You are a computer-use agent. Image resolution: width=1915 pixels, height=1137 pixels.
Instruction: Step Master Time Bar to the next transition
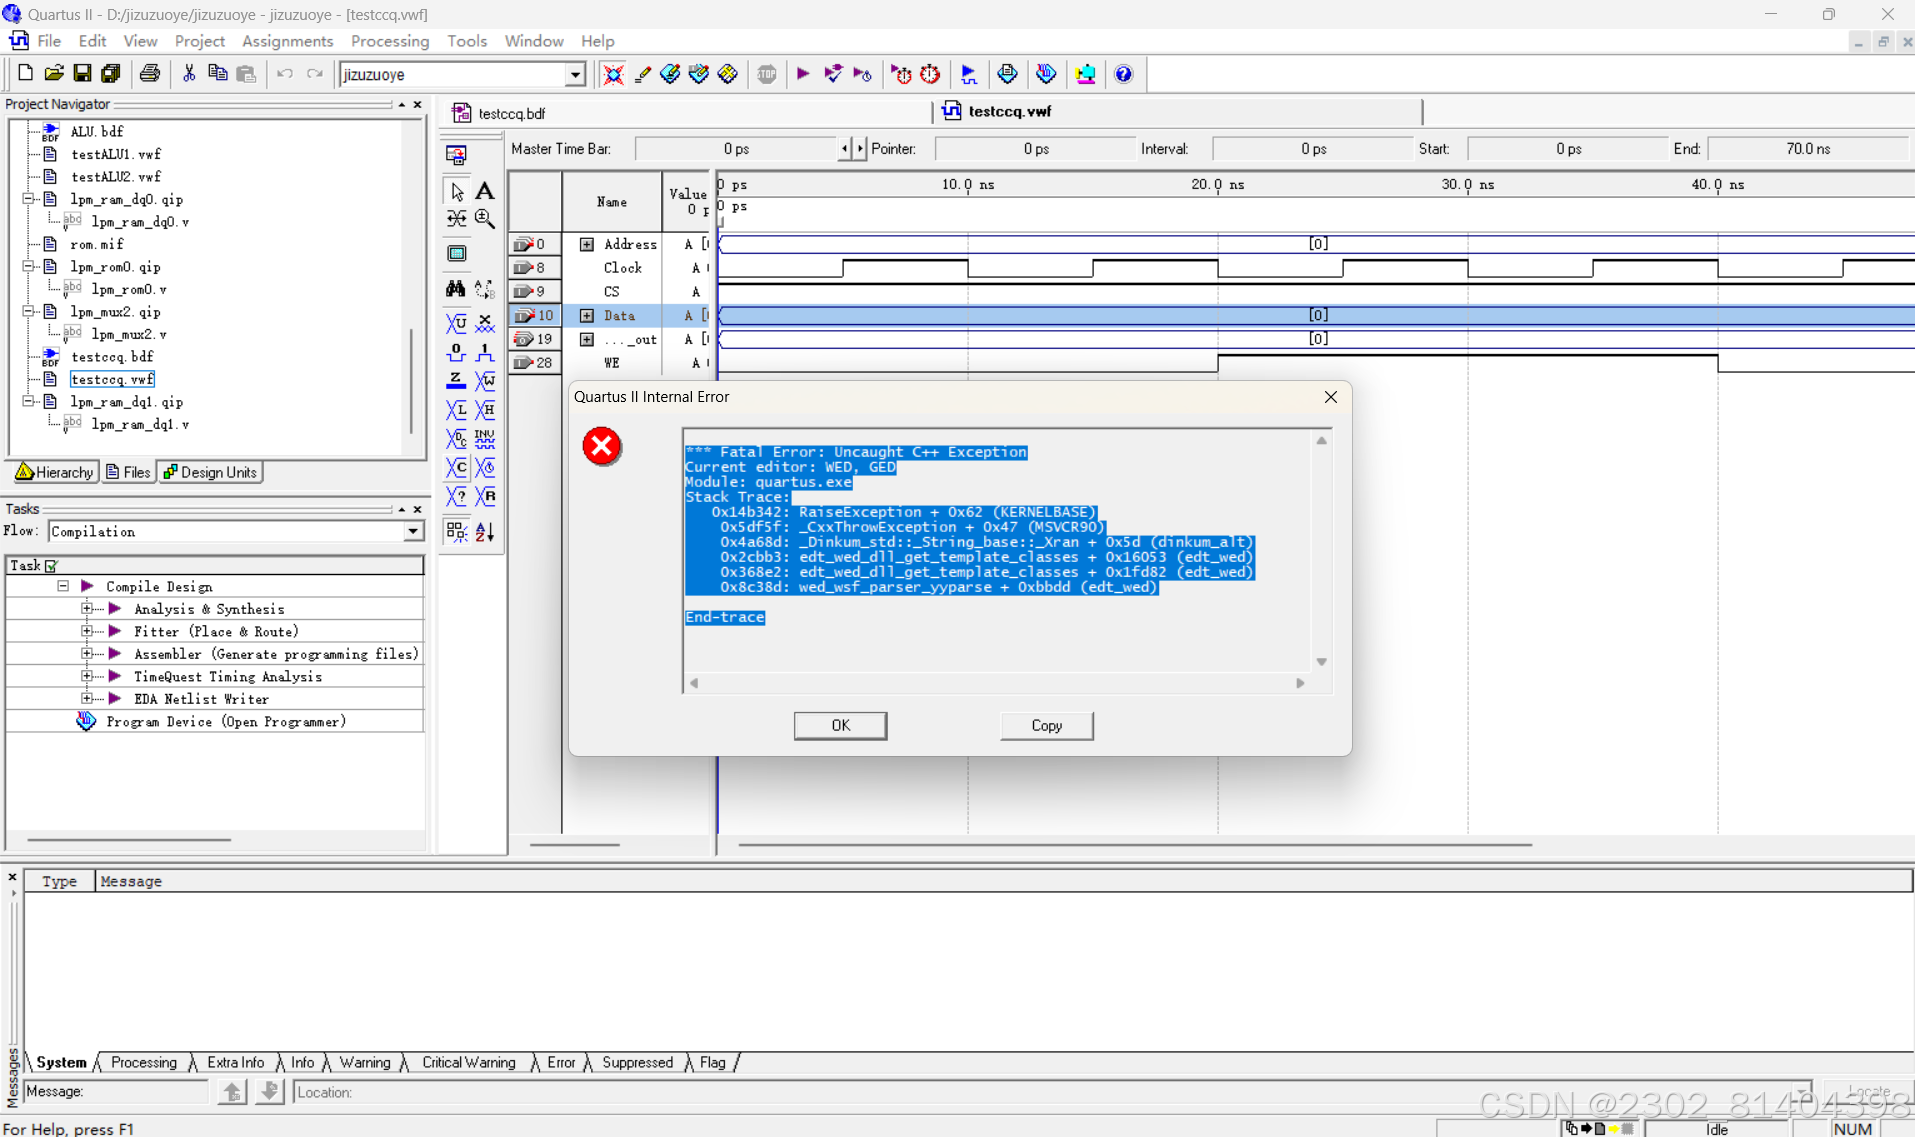click(860, 149)
